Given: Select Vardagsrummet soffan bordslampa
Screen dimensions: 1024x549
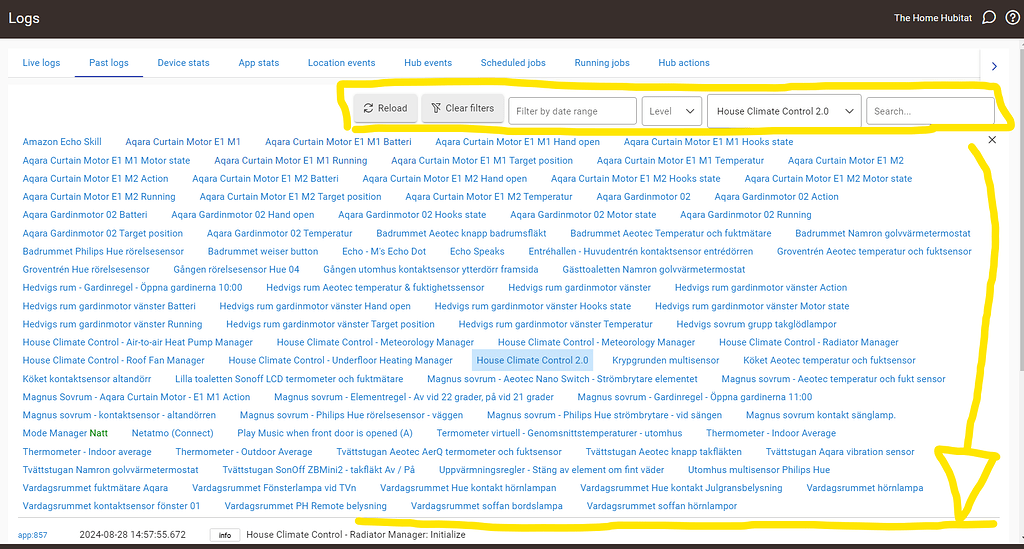Looking at the screenshot, I should click(487, 506).
